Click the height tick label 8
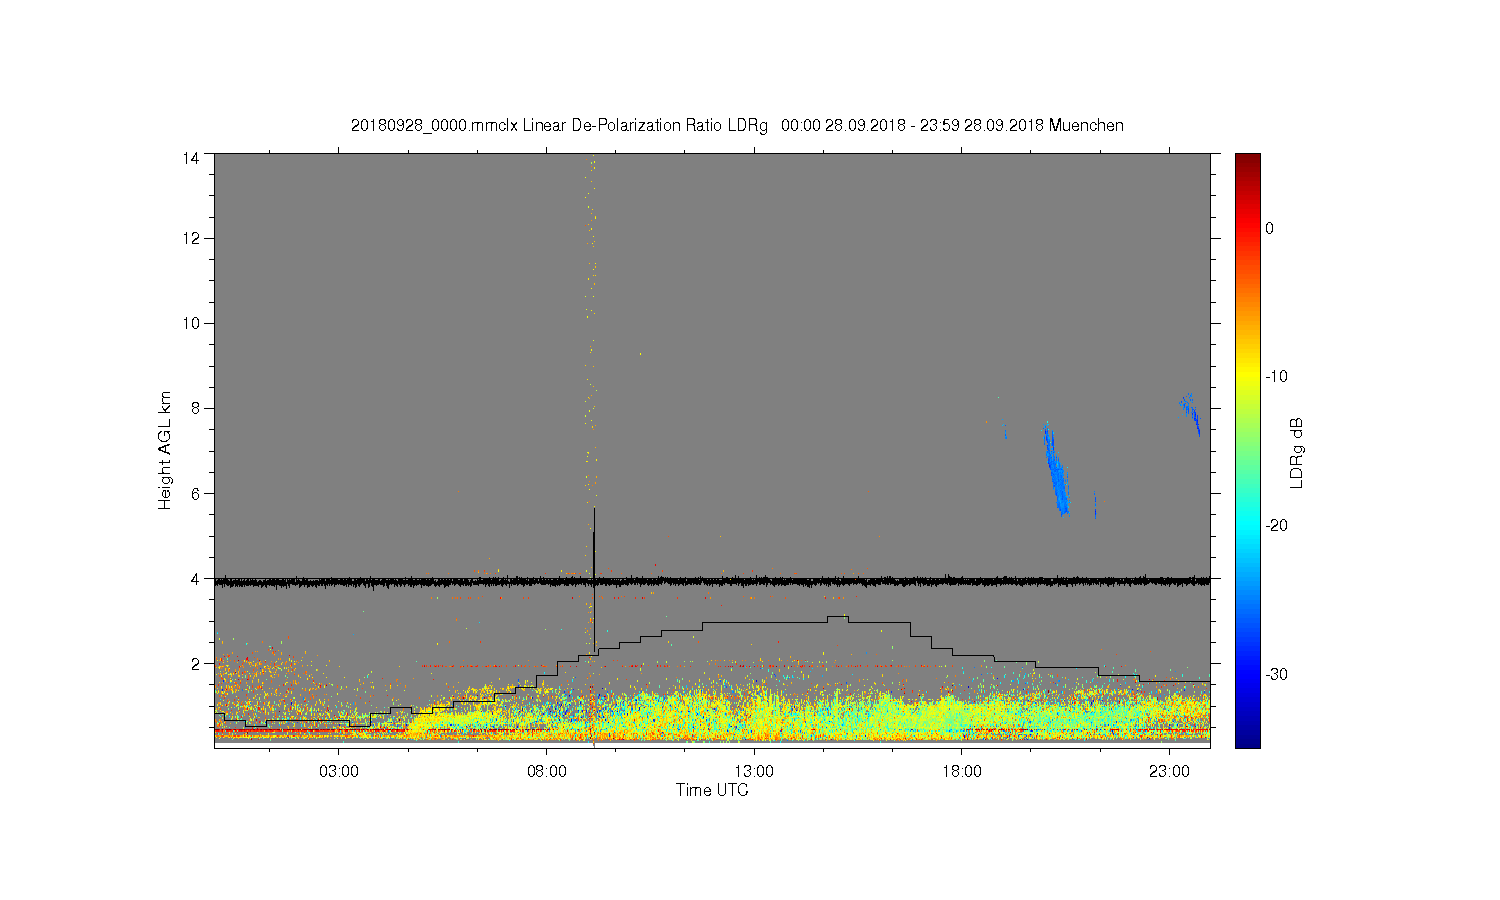Viewport: 1500px width, 900px height. pos(194,408)
